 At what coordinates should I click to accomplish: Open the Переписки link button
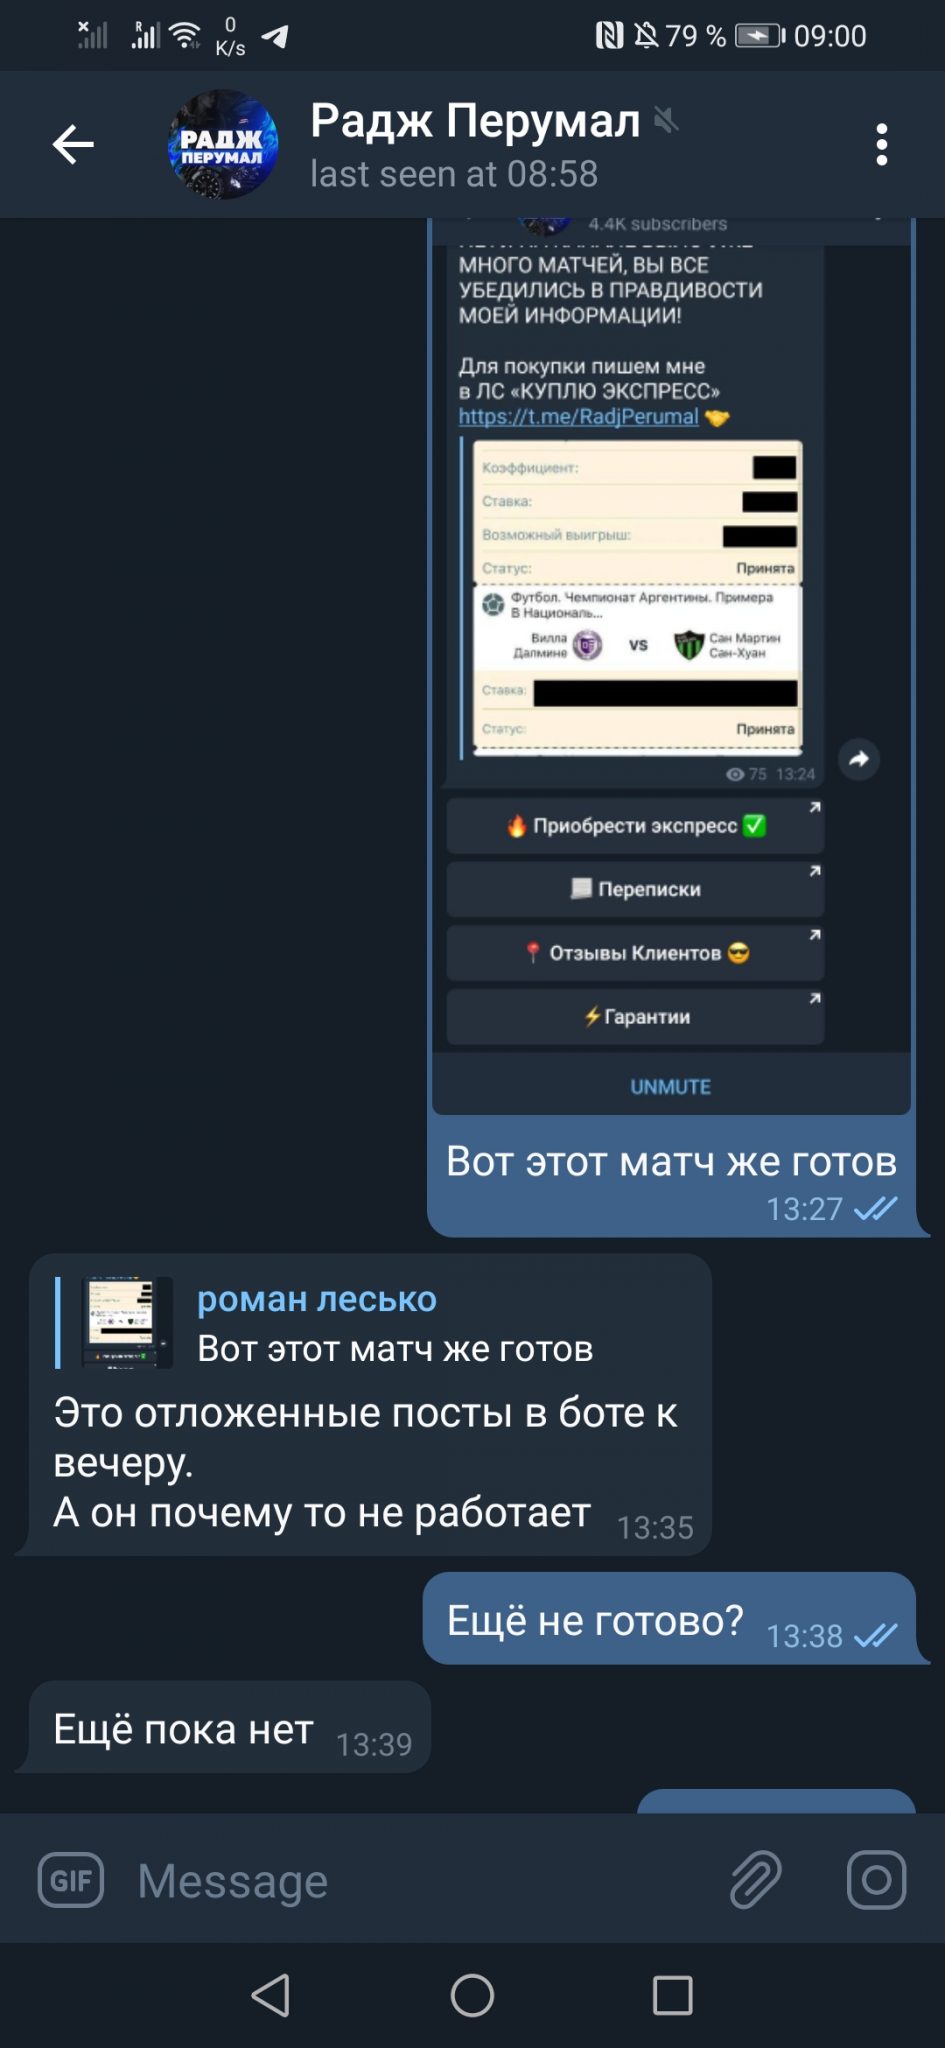pyautogui.click(x=636, y=889)
